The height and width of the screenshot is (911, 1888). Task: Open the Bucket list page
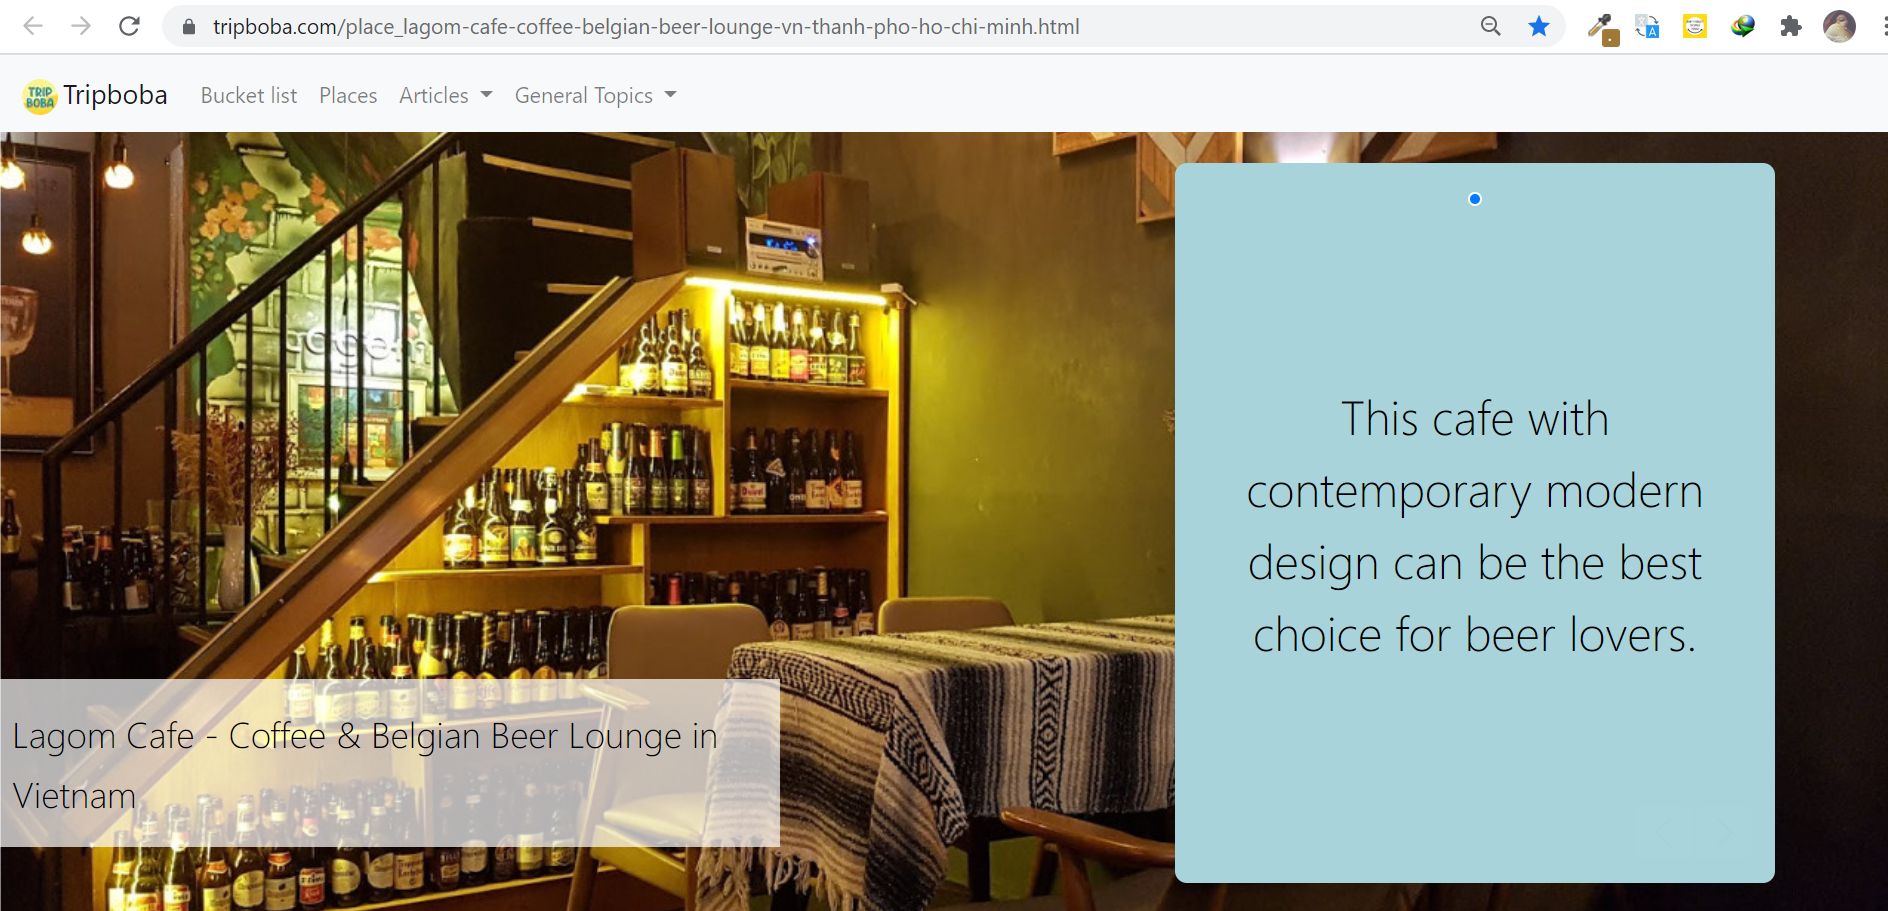(x=249, y=95)
